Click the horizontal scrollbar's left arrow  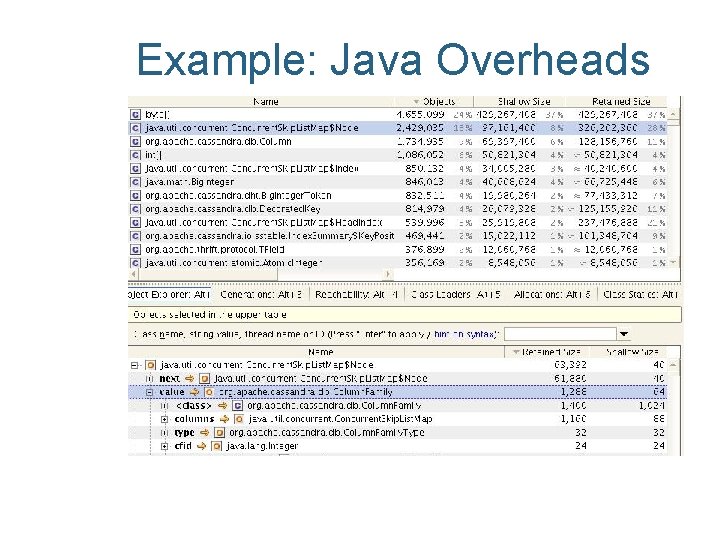pos(134,274)
